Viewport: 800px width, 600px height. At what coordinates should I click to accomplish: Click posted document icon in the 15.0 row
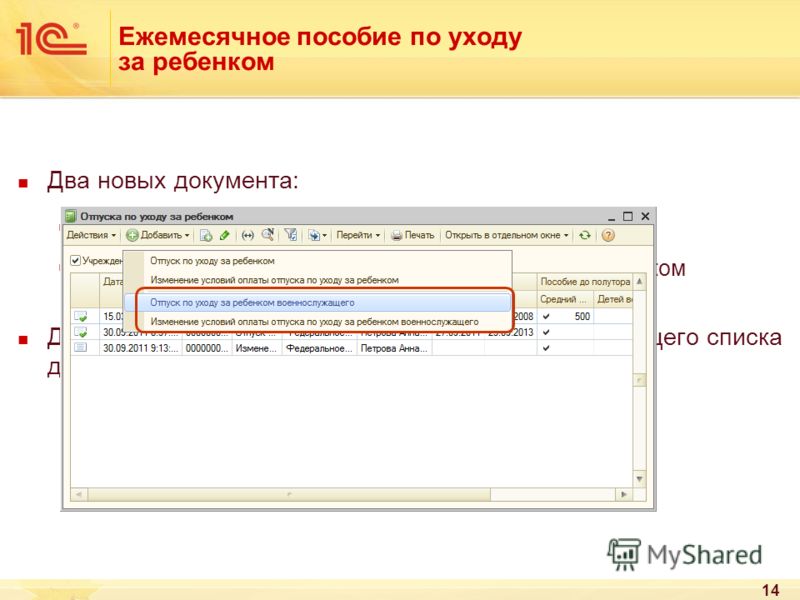tap(81, 316)
